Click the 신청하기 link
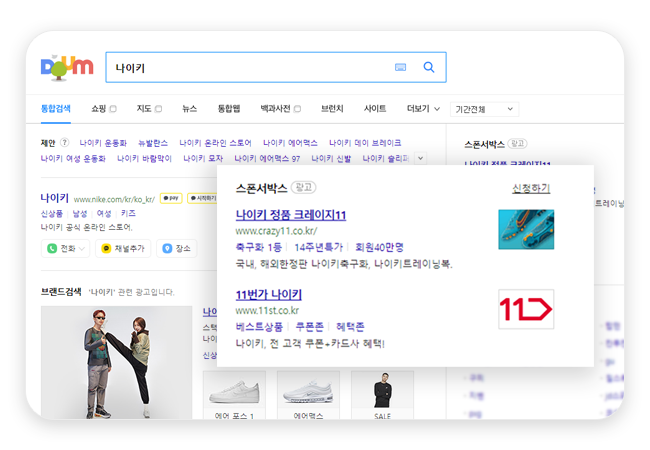Screen dimensions: 650x450 click(531, 189)
